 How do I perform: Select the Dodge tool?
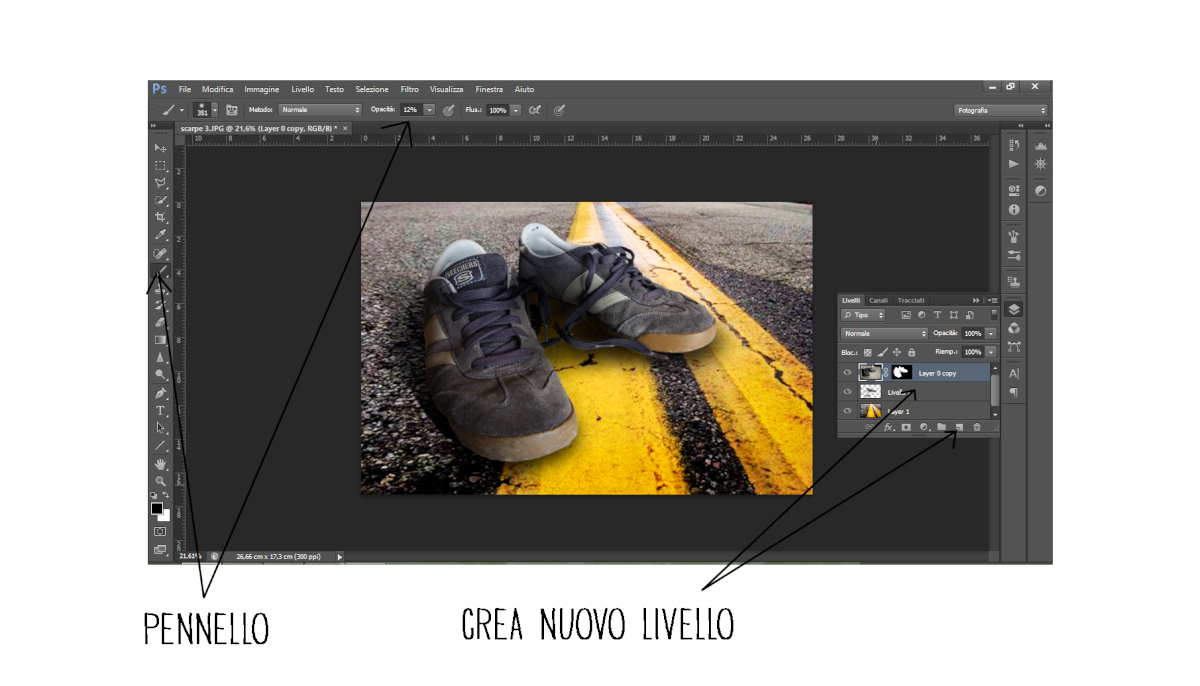pos(160,374)
